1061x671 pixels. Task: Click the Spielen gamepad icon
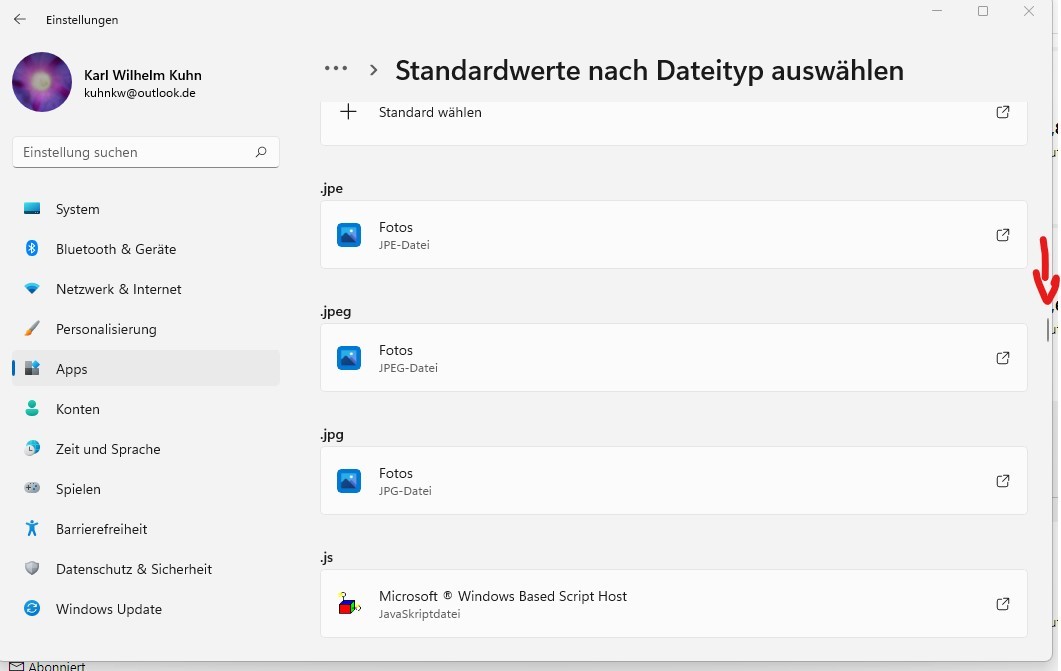pyautogui.click(x=32, y=488)
